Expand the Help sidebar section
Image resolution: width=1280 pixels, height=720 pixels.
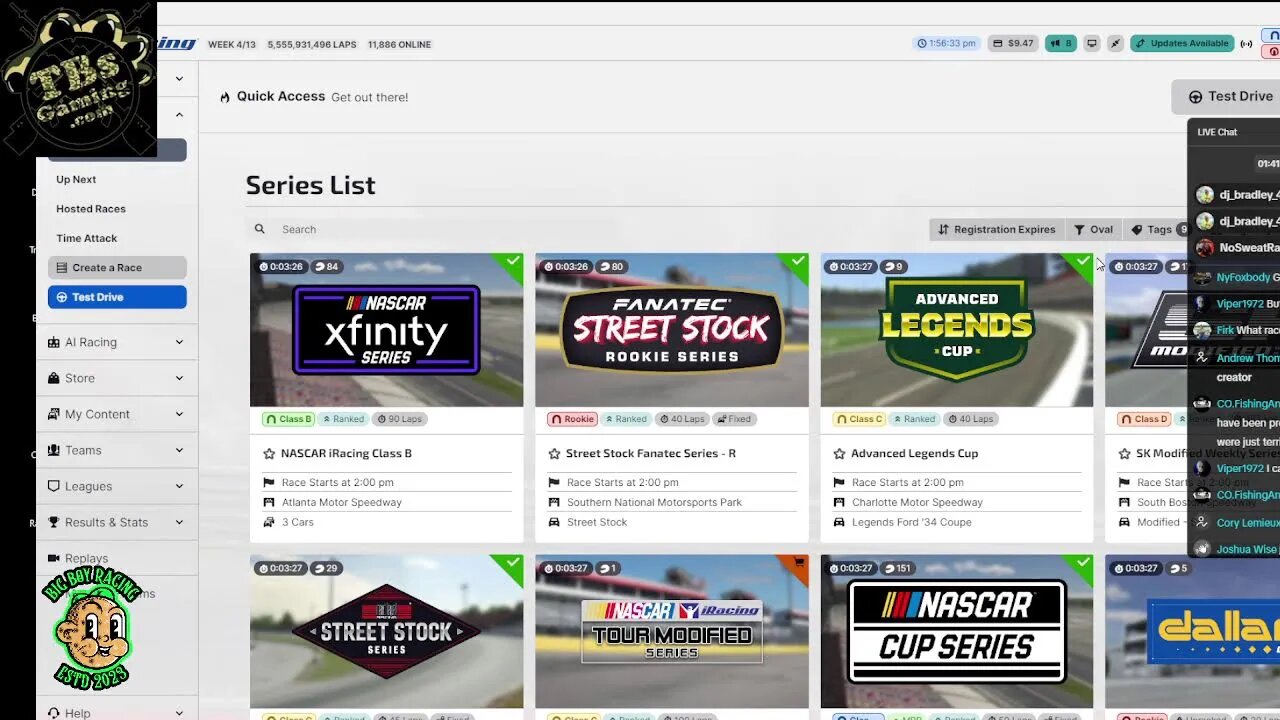[116, 712]
